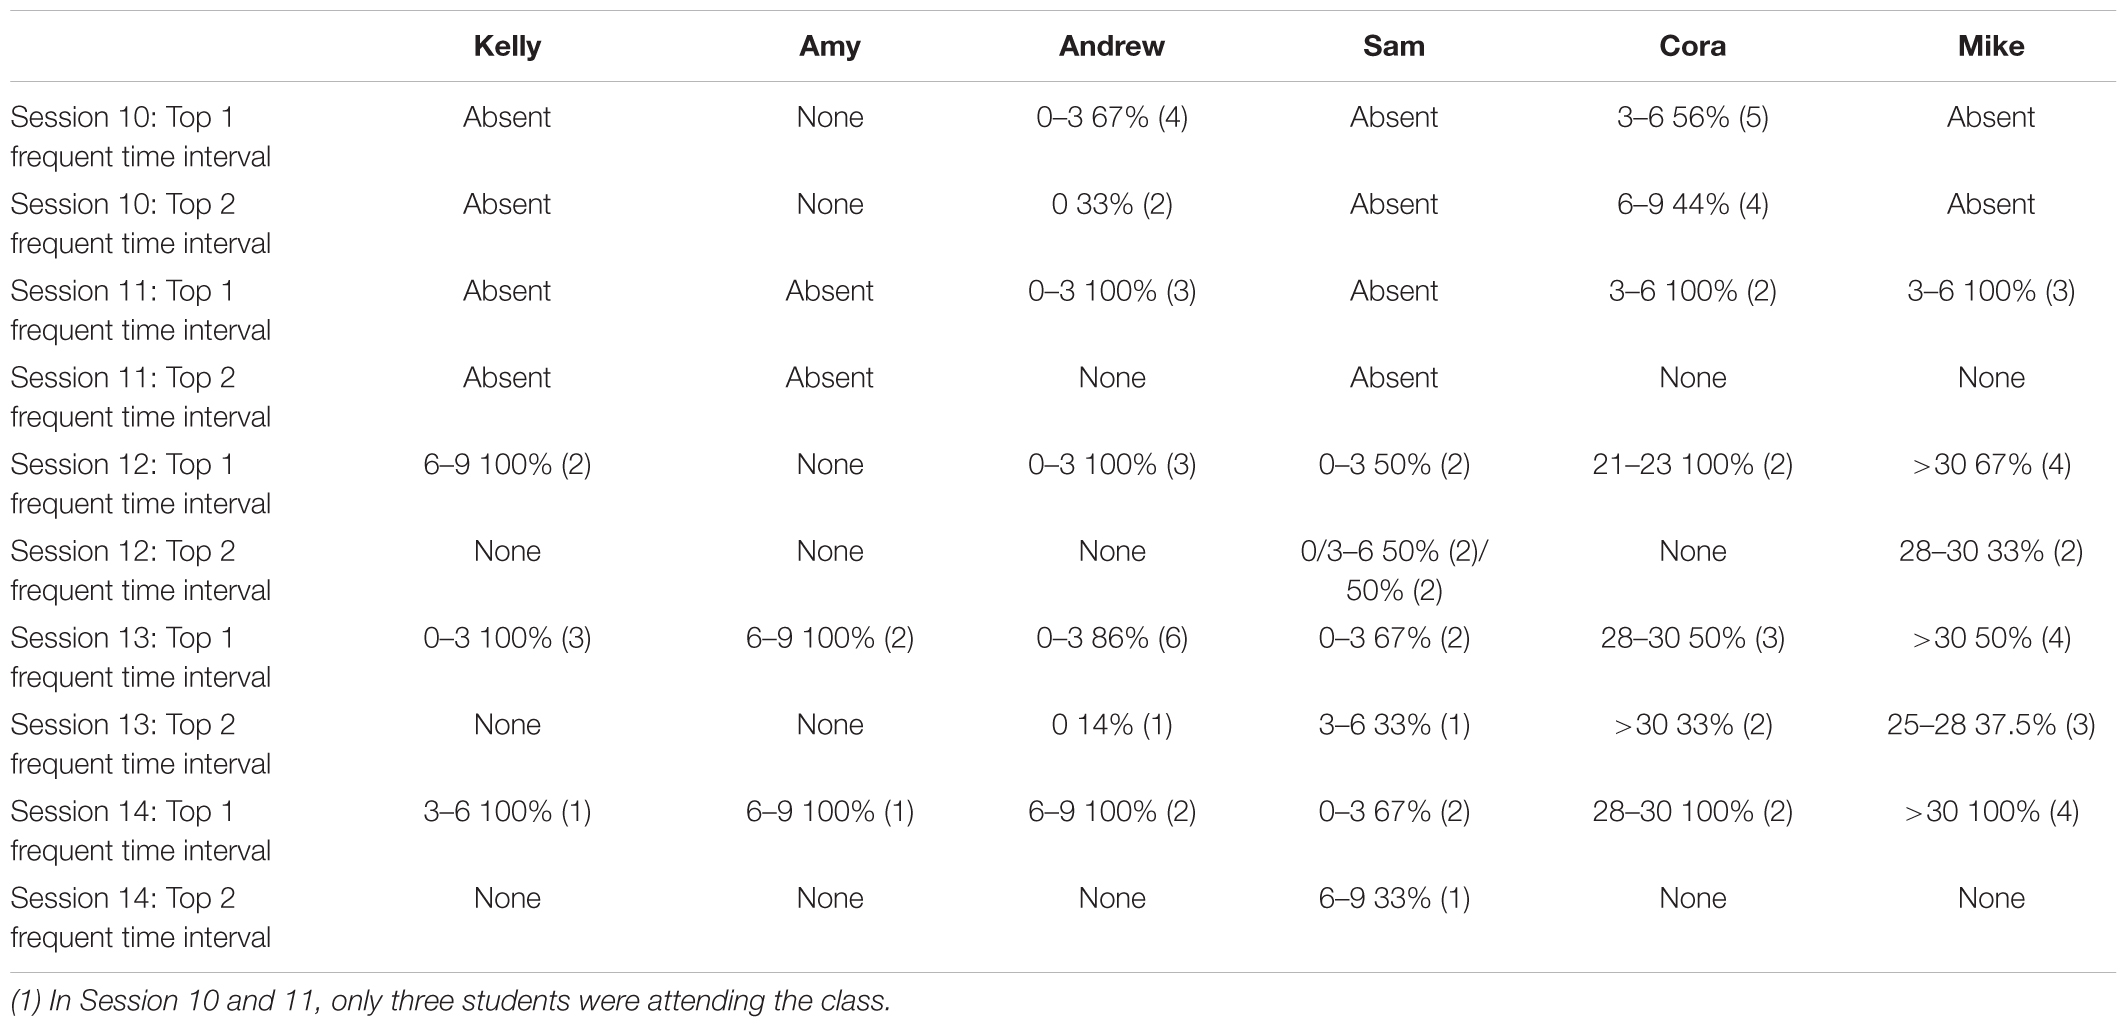Click the Kelly column header
Image resolution: width=2128 pixels, height=1028 pixels.
click(507, 47)
